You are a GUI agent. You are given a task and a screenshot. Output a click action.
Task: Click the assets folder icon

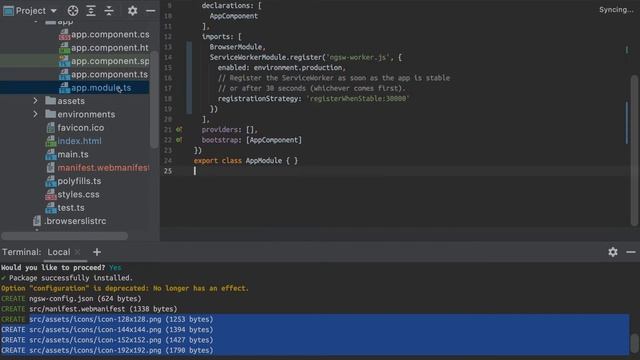(51, 100)
